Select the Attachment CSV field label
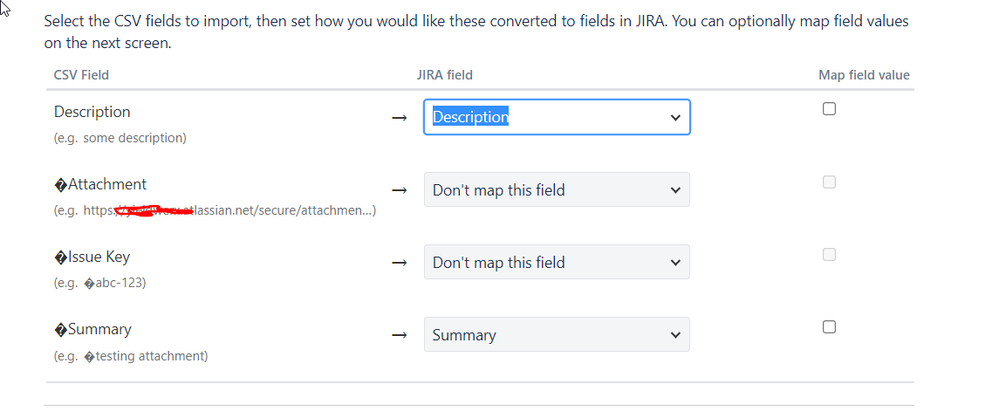This screenshot has height=412, width=999. point(100,184)
